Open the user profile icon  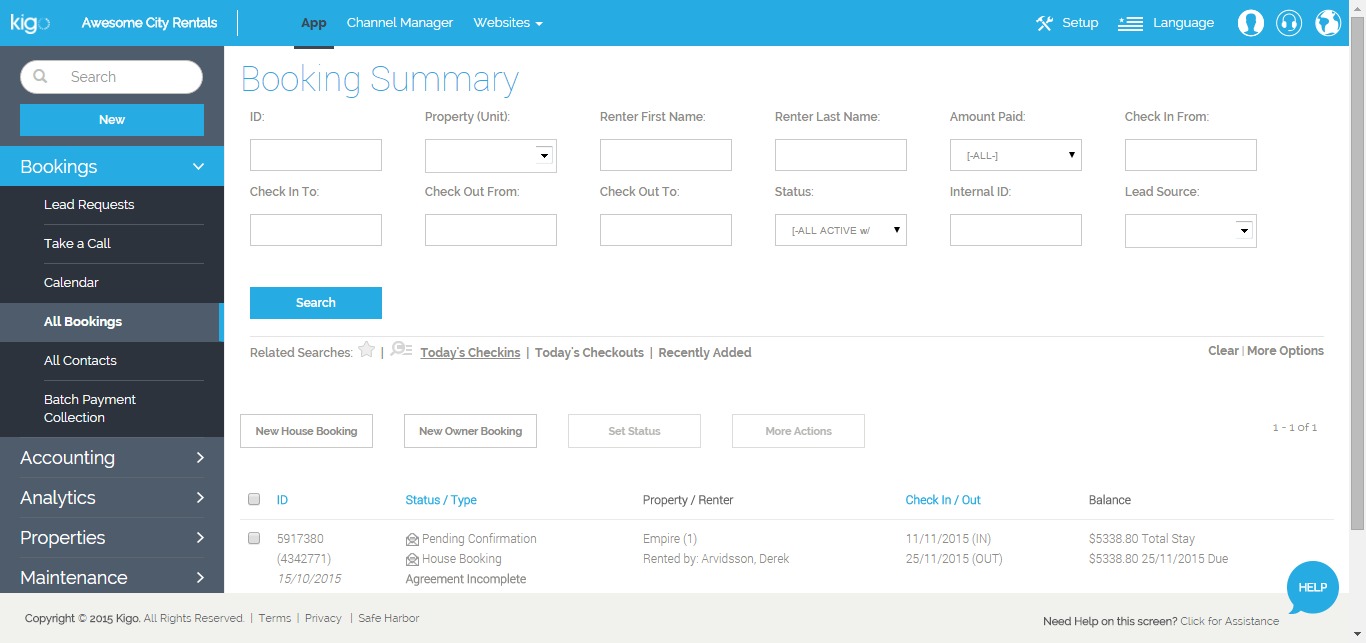[x=1250, y=23]
